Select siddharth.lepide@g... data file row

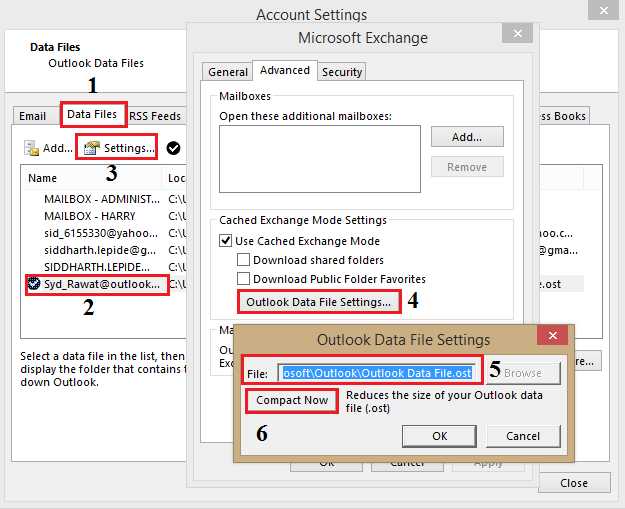pos(103,250)
